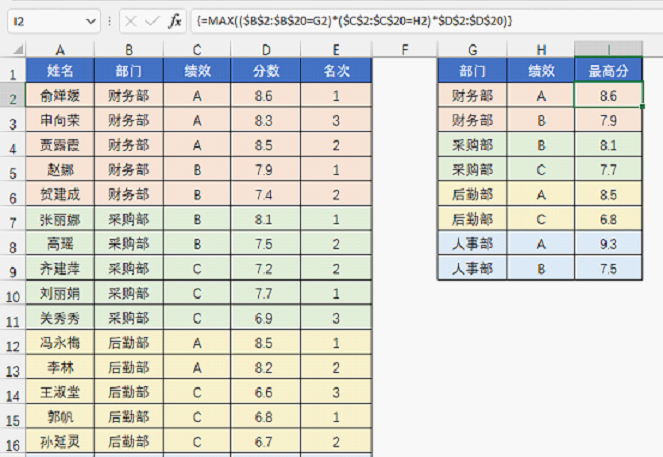Select the name cell 高瑶
The height and width of the screenshot is (457, 663).
(x=60, y=244)
